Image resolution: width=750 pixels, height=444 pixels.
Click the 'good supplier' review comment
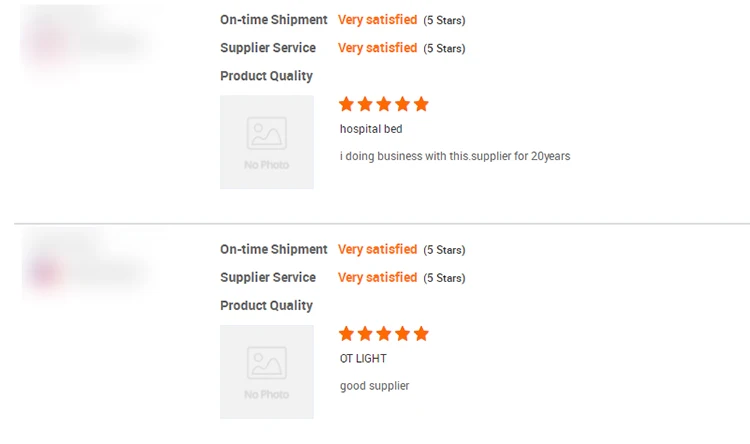coord(375,386)
